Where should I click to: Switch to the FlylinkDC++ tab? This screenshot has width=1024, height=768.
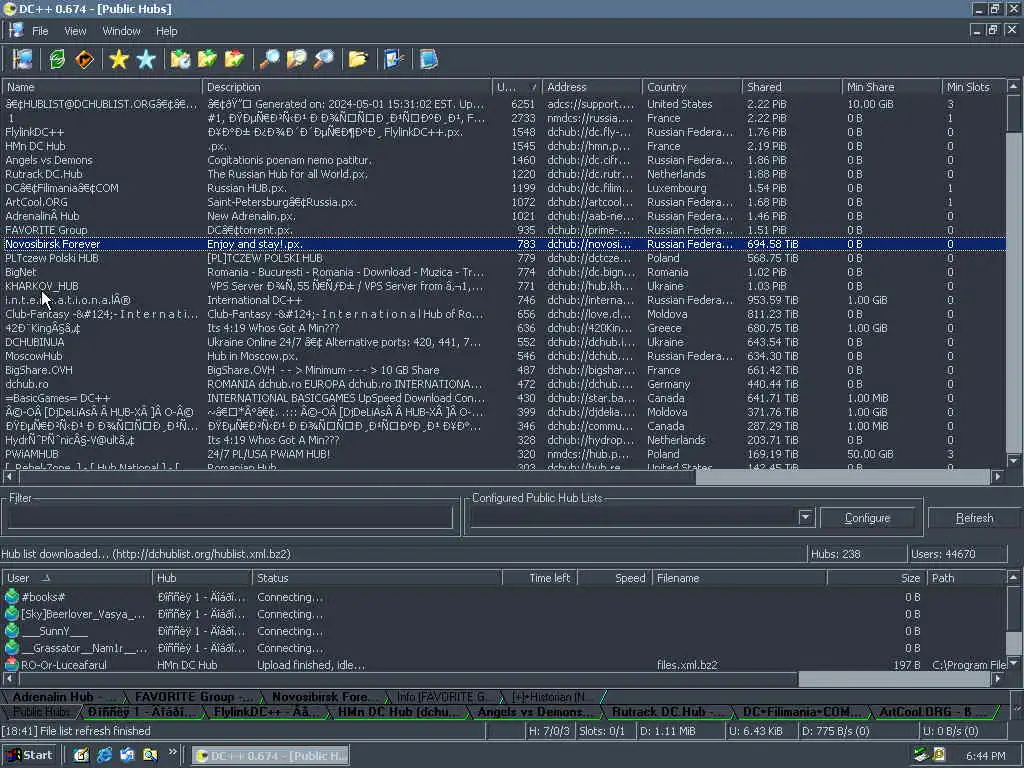tap(266, 712)
